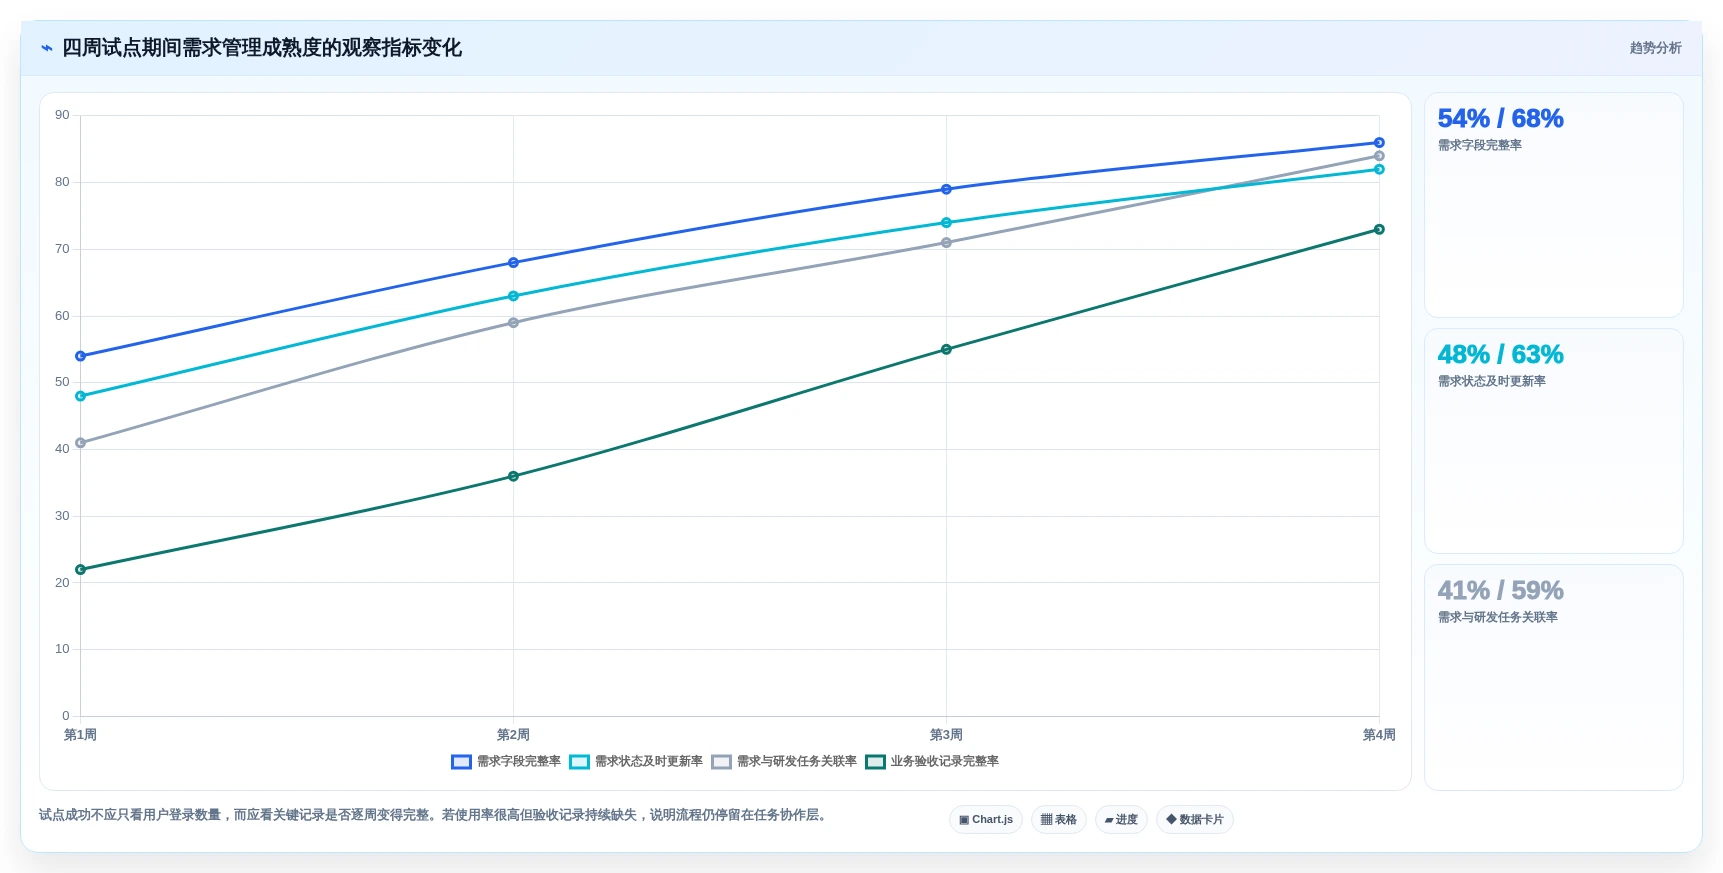Click the 需求状态及时更新率 card caption
This screenshot has width=1723, height=873.
(1492, 382)
